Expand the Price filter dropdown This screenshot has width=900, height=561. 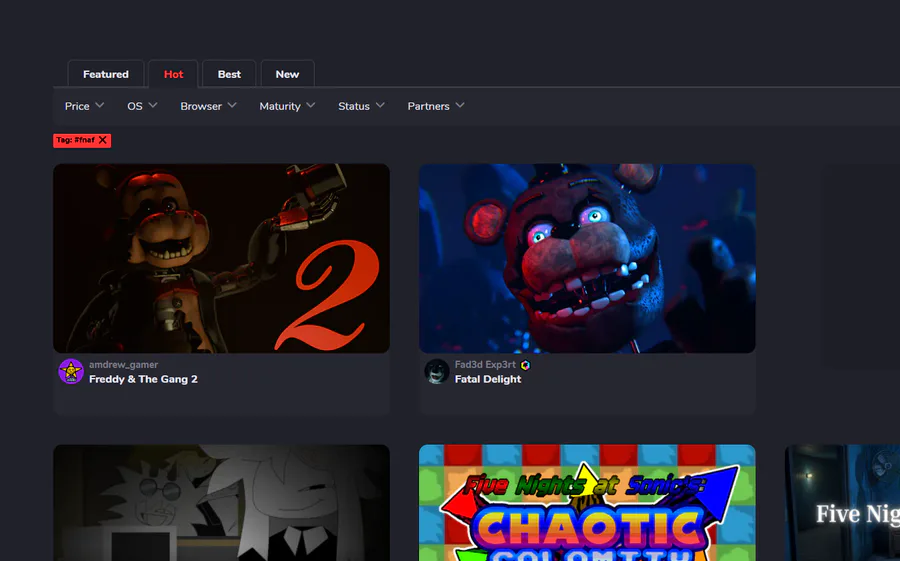[84, 106]
